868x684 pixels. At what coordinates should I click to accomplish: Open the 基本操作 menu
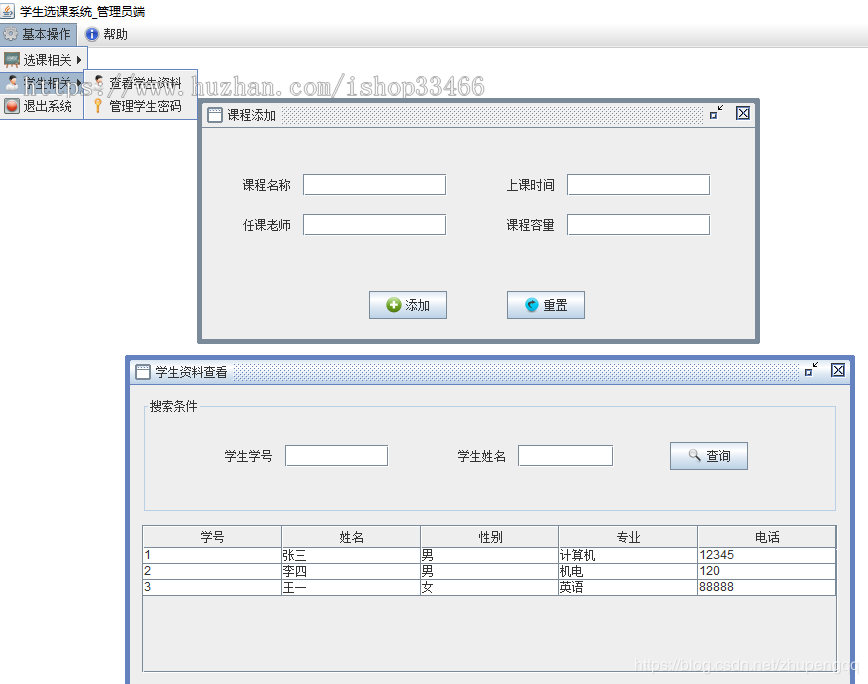pos(38,34)
